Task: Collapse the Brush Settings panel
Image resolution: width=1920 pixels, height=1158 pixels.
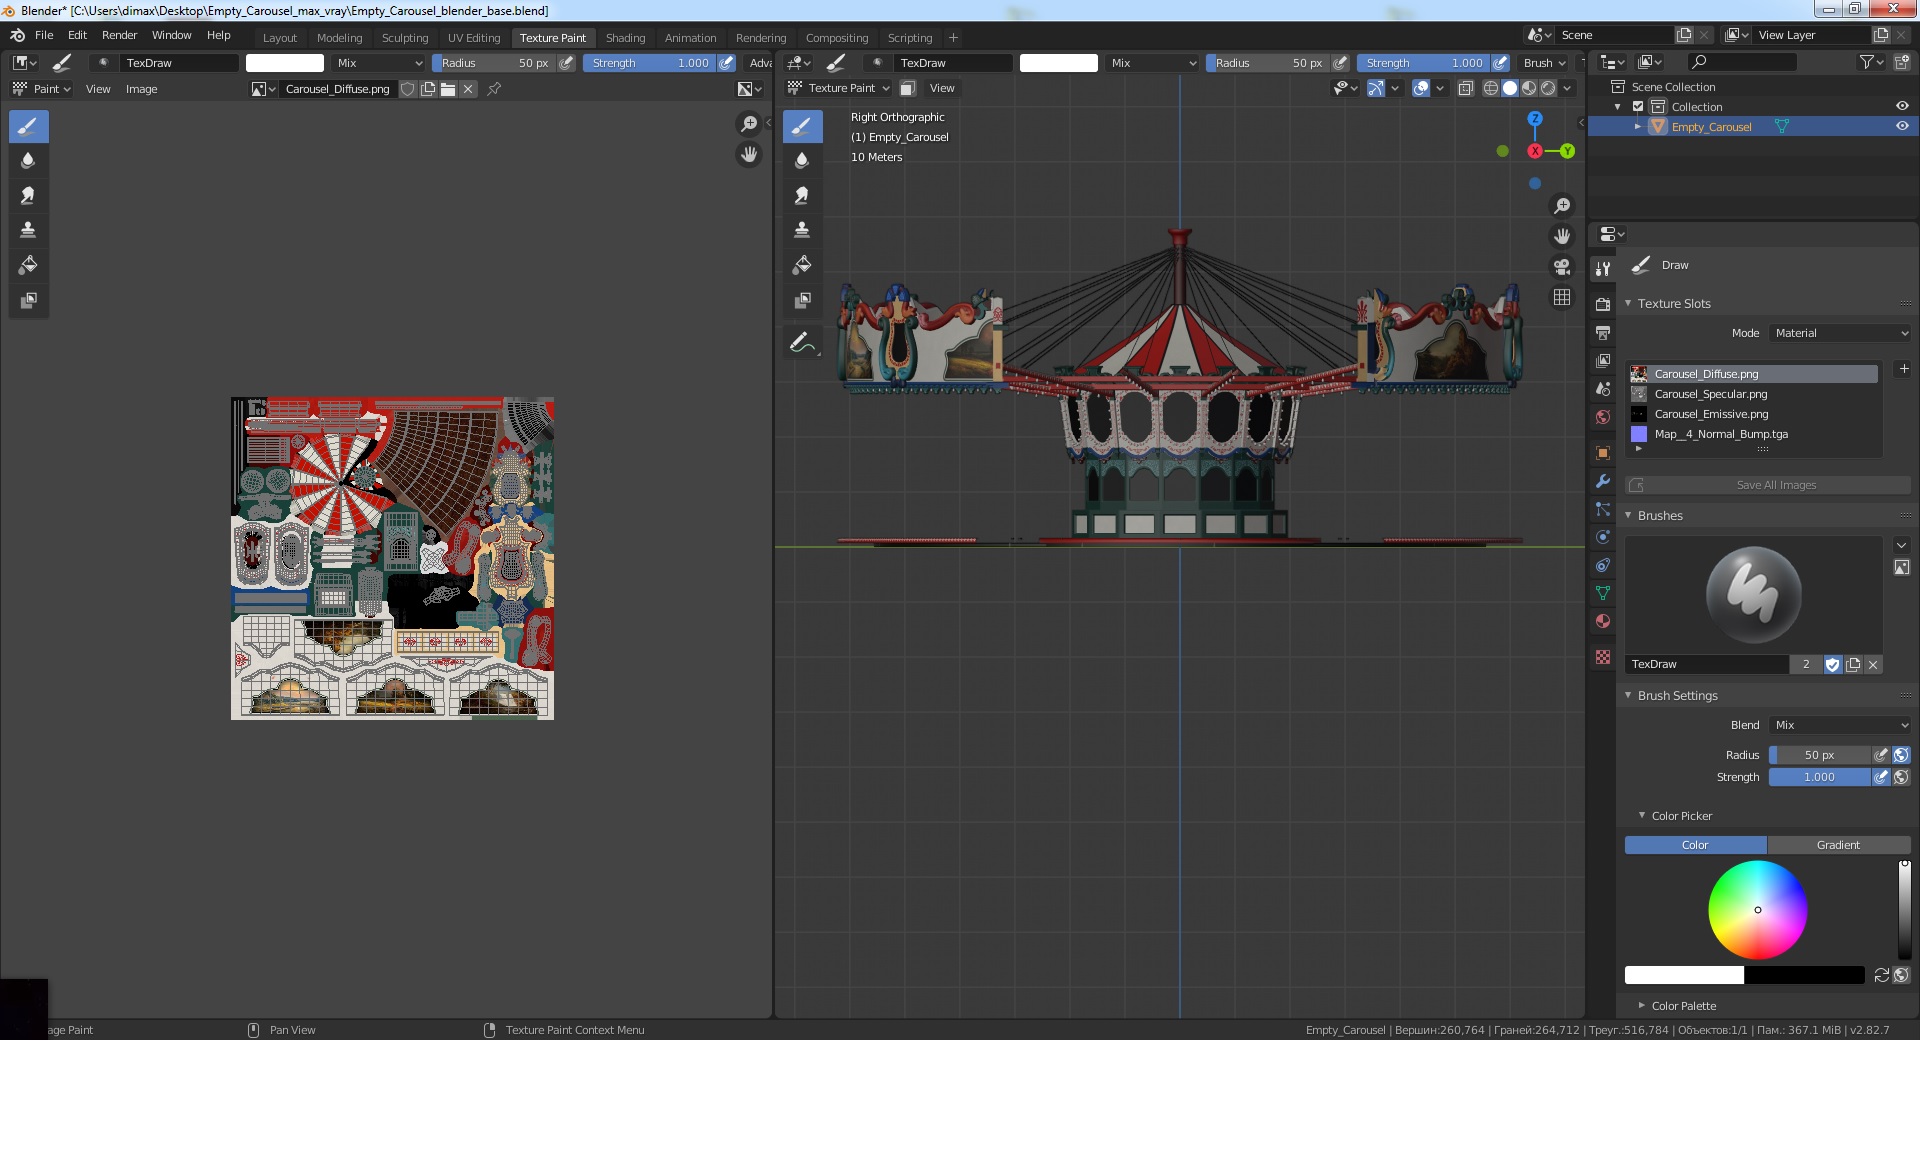Action: click(1628, 695)
